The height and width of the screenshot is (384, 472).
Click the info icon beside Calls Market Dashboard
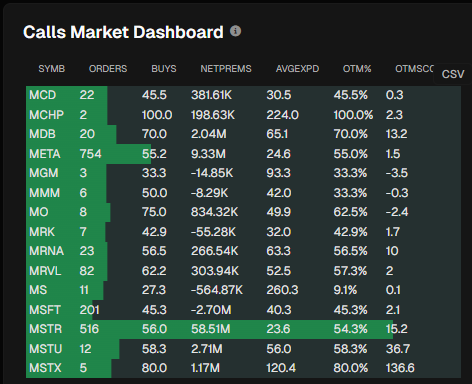(x=235, y=31)
